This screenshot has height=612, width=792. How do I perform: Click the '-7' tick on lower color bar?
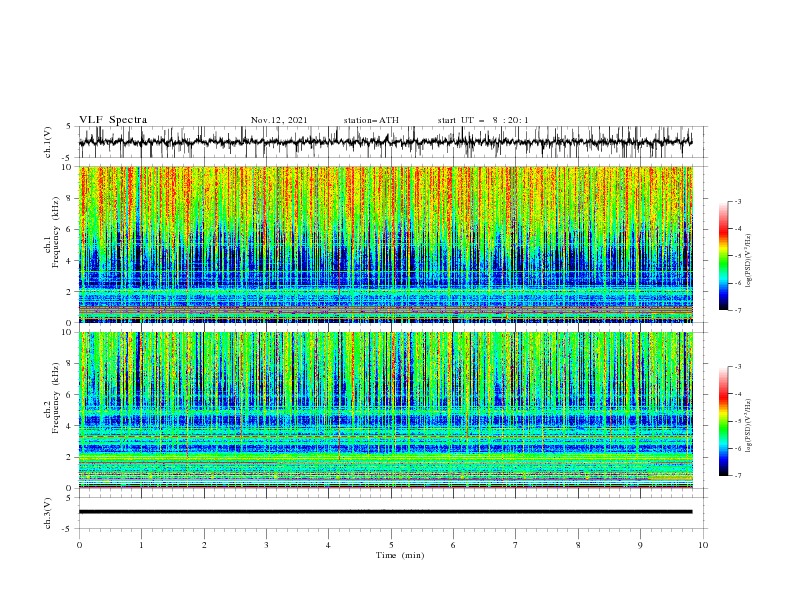coord(737,476)
